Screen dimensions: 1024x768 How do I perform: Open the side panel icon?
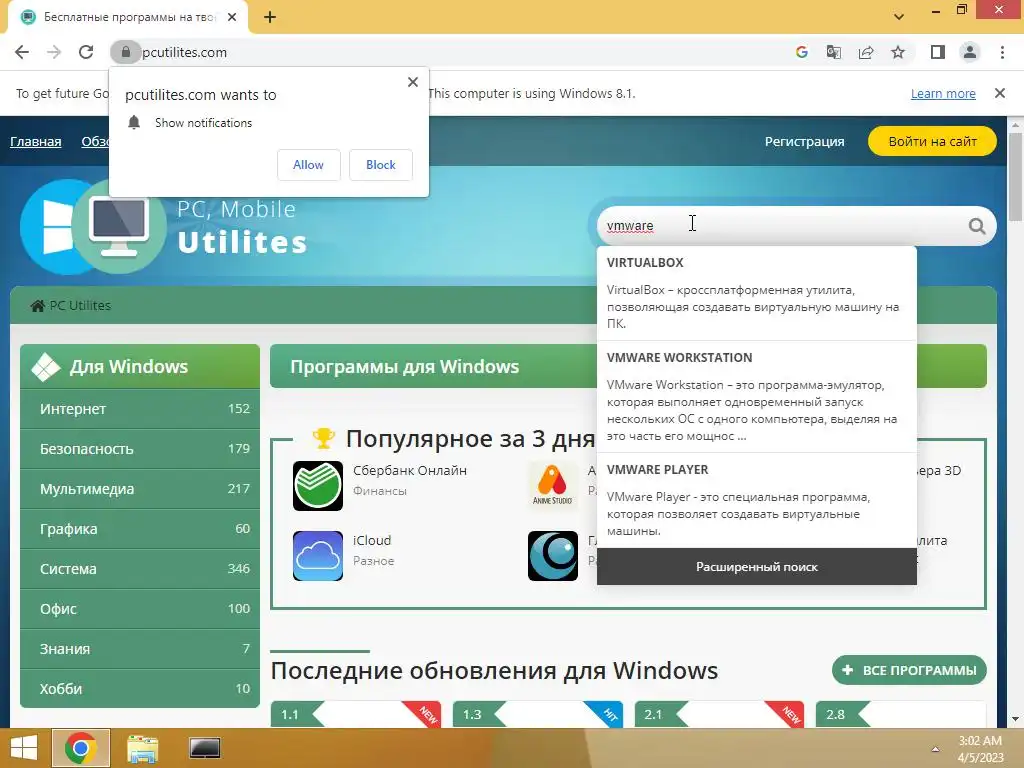point(938,52)
